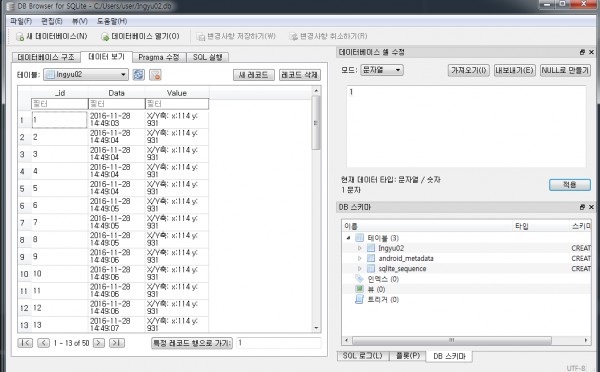Click the 이름 column header in schema
600x372 pixels.
[427, 226]
